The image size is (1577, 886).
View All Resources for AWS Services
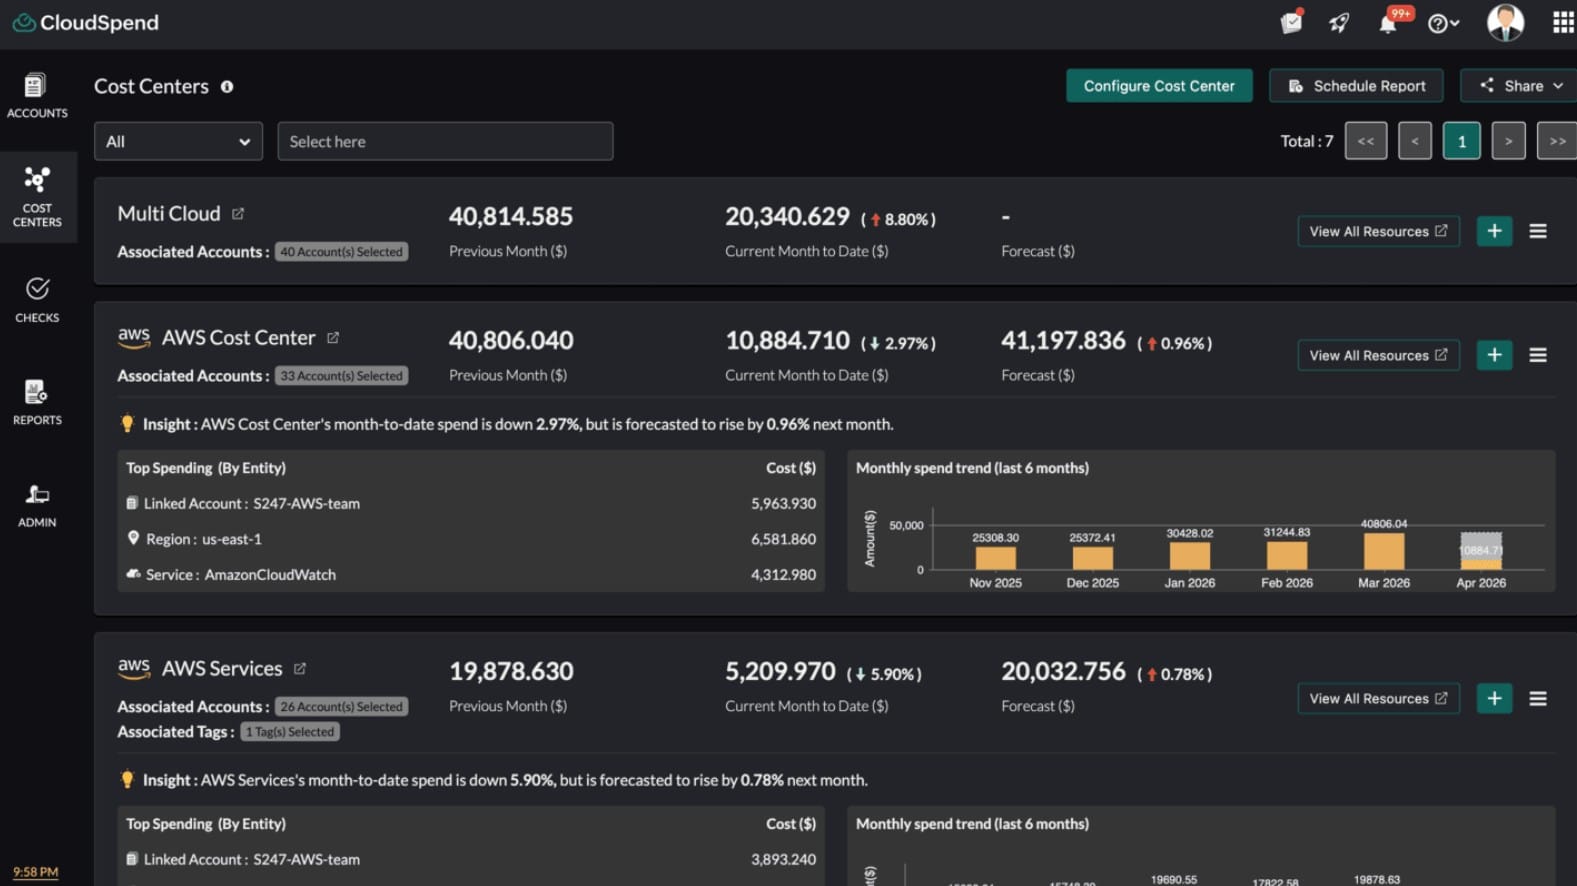[1378, 698]
